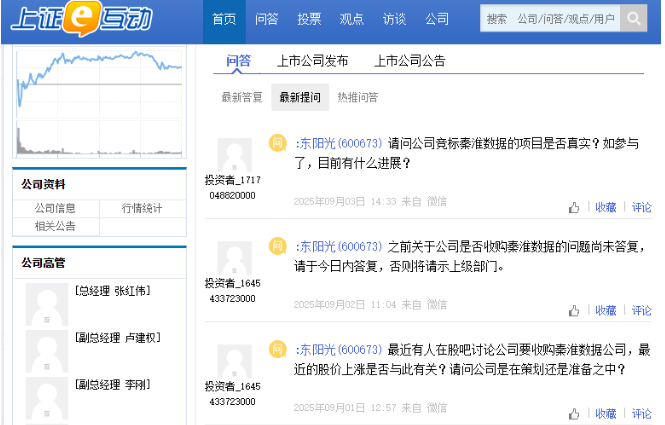The width and height of the screenshot is (665, 425).
Task: Open 行情统计 under 公司资料
Action: (x=142, y=208)
